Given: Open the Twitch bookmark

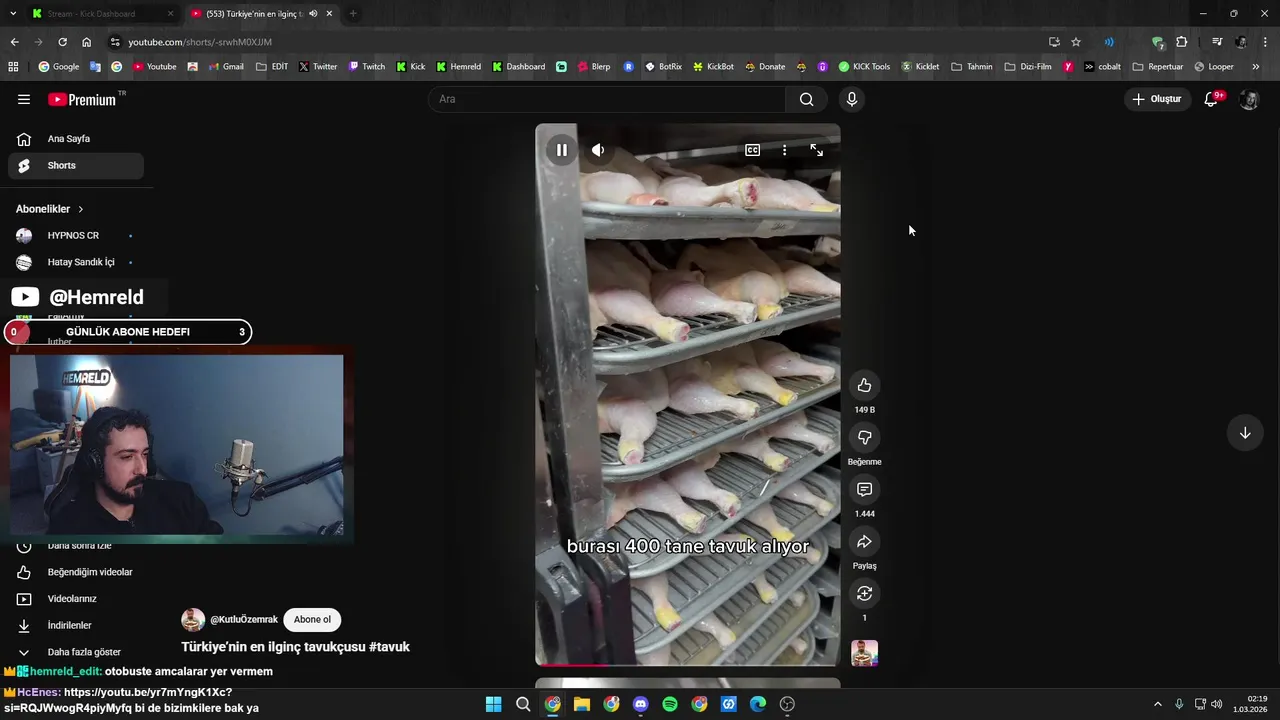Looking at the screenshot, I should pos(366,67).
